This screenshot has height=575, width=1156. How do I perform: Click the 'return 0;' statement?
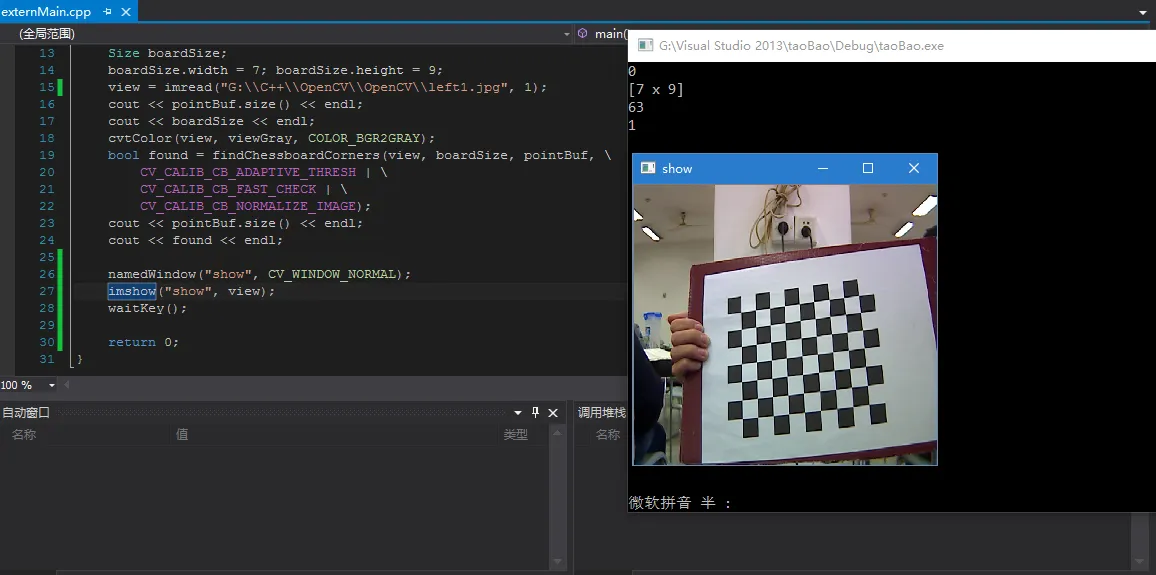[x=144, y=342]
